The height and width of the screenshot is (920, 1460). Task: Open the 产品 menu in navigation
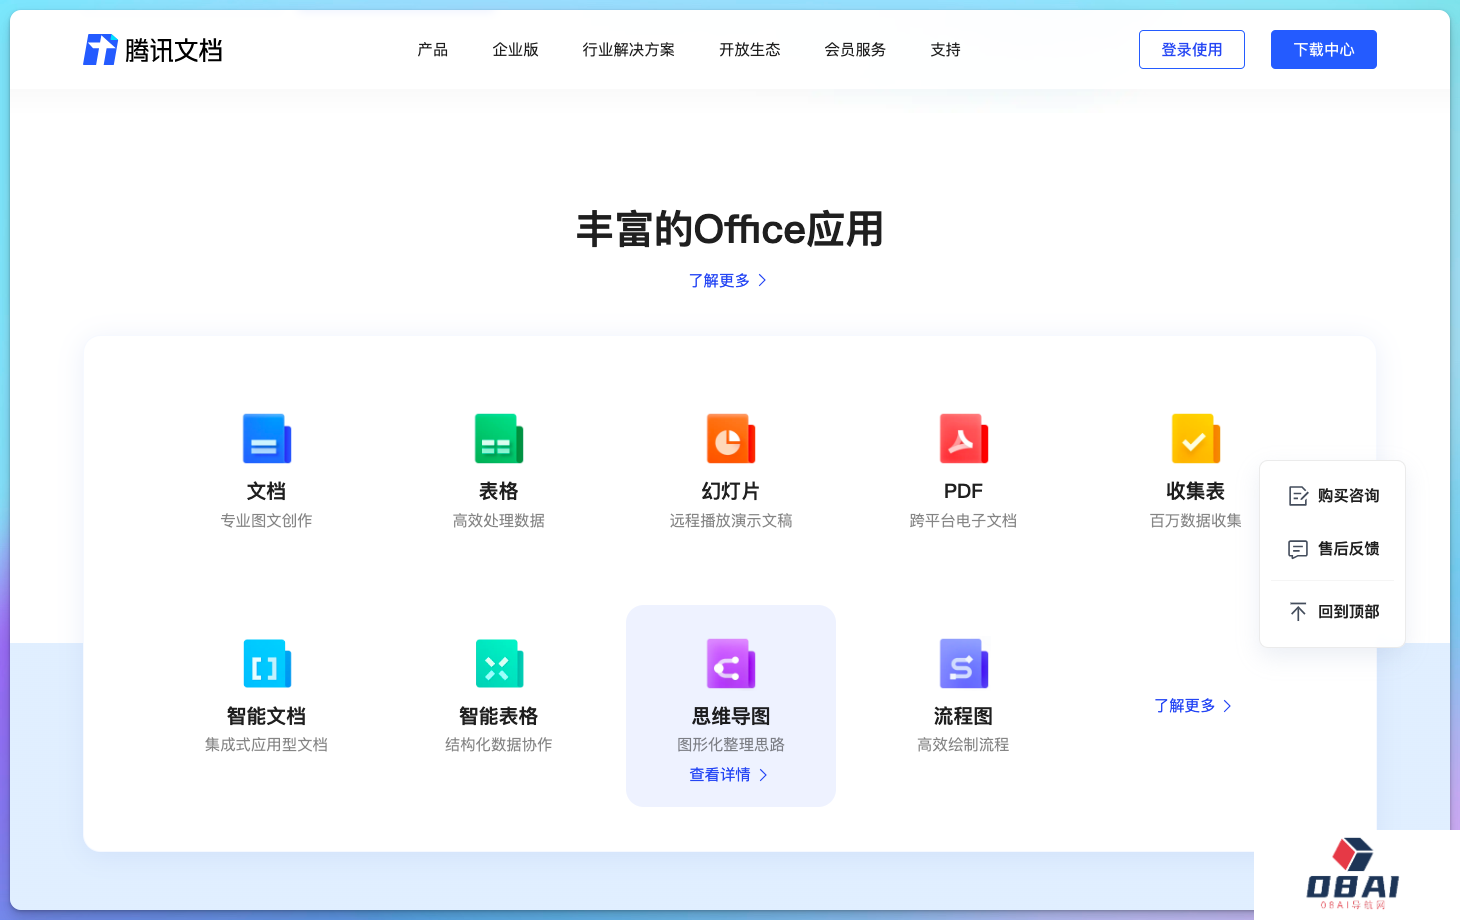point(432,50)
